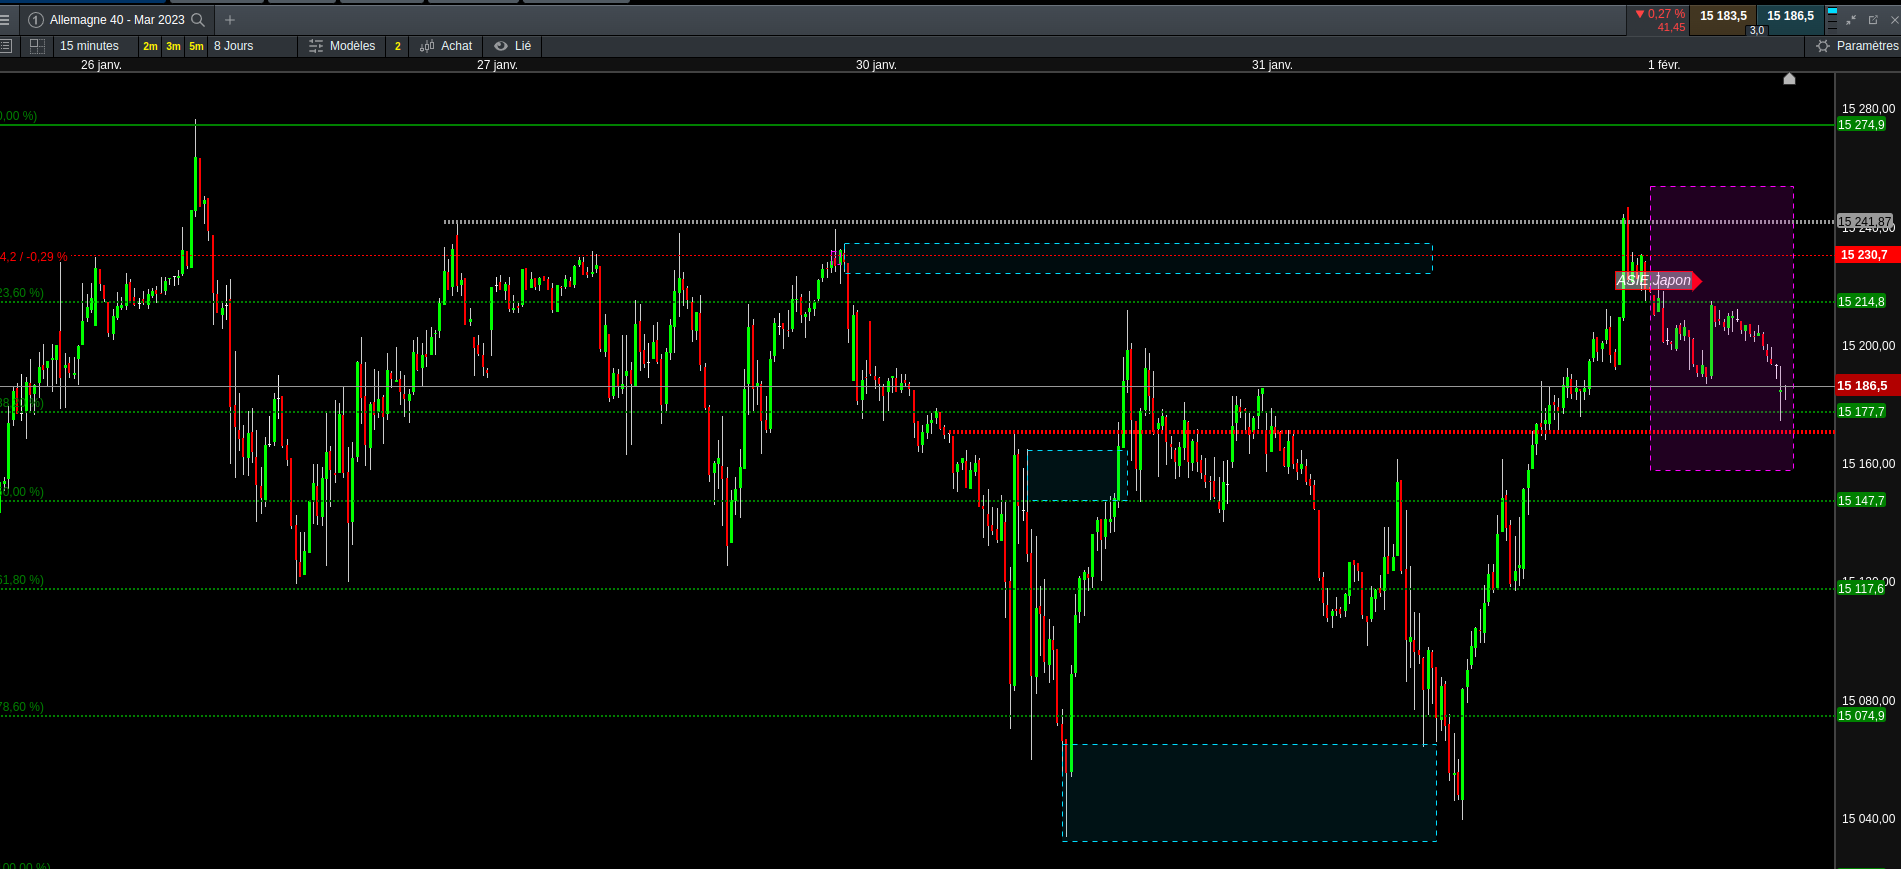Search for an instrument with the magnifier icon
This screenshot has width=1901, height=869.
(x=198, y=20)
